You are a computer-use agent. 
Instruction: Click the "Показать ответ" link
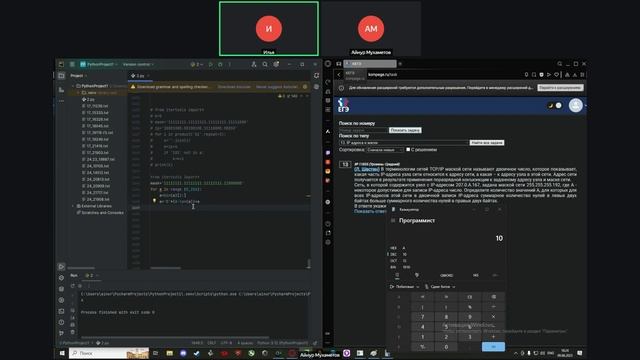point(370,211)
